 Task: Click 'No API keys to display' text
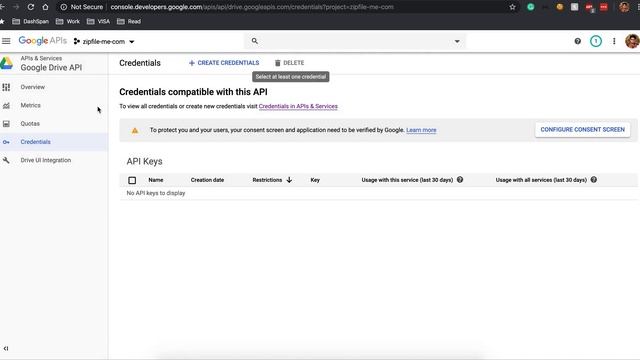click(156, 193)
